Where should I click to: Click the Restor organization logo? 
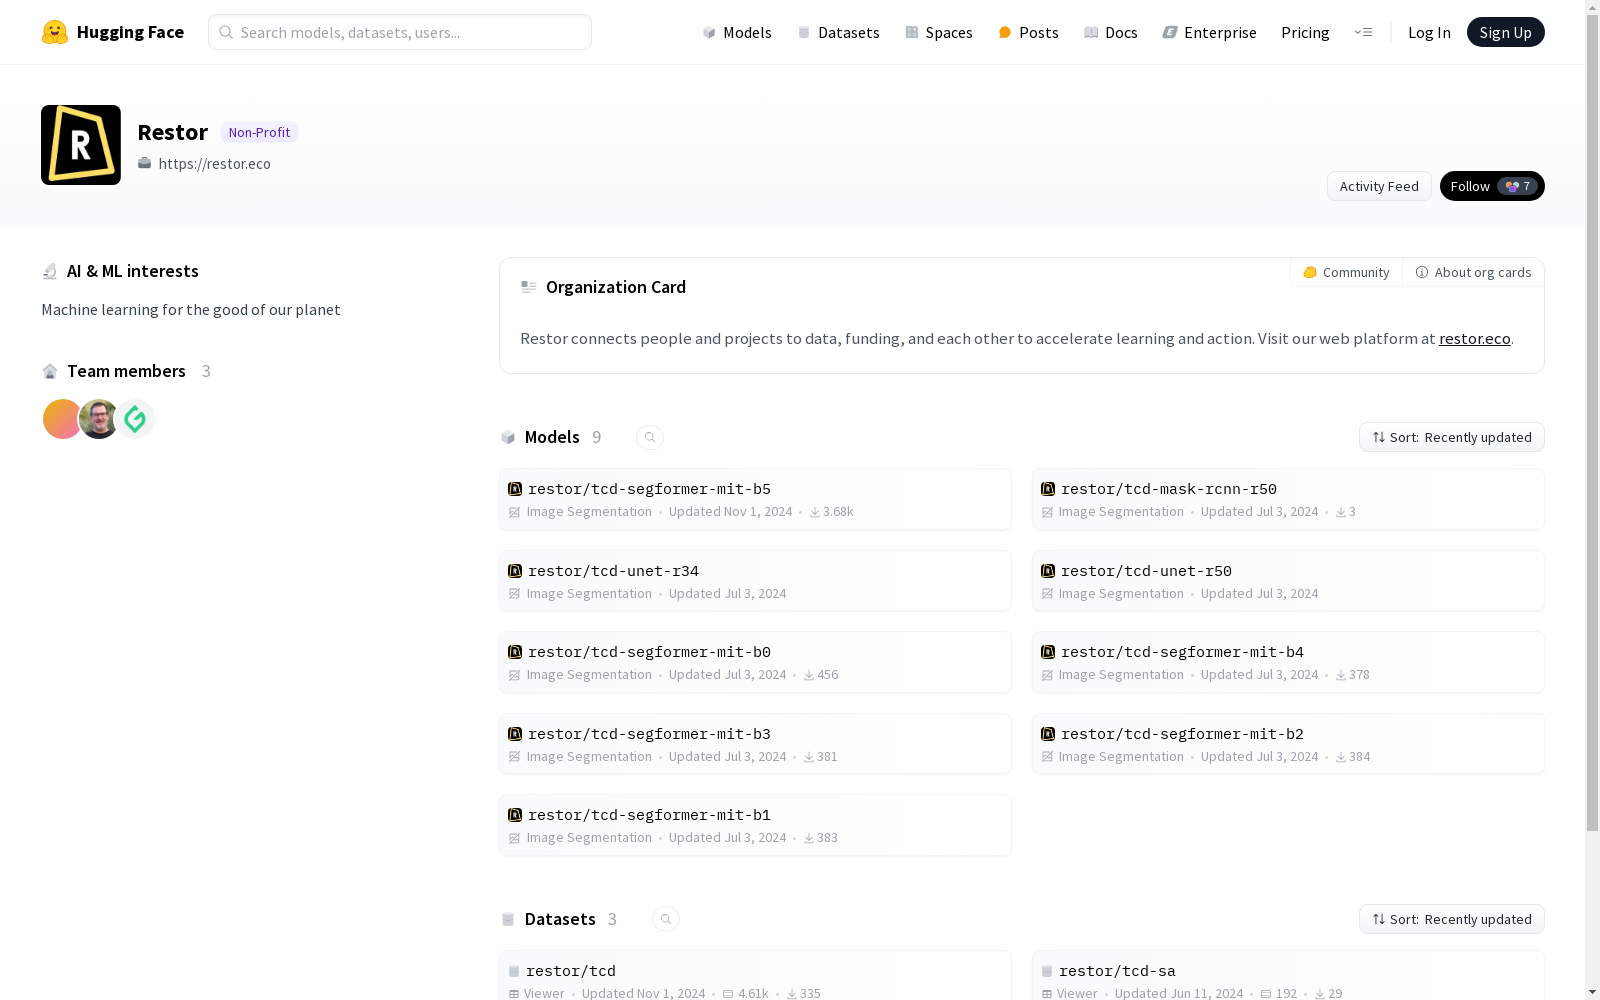[81, 145]
